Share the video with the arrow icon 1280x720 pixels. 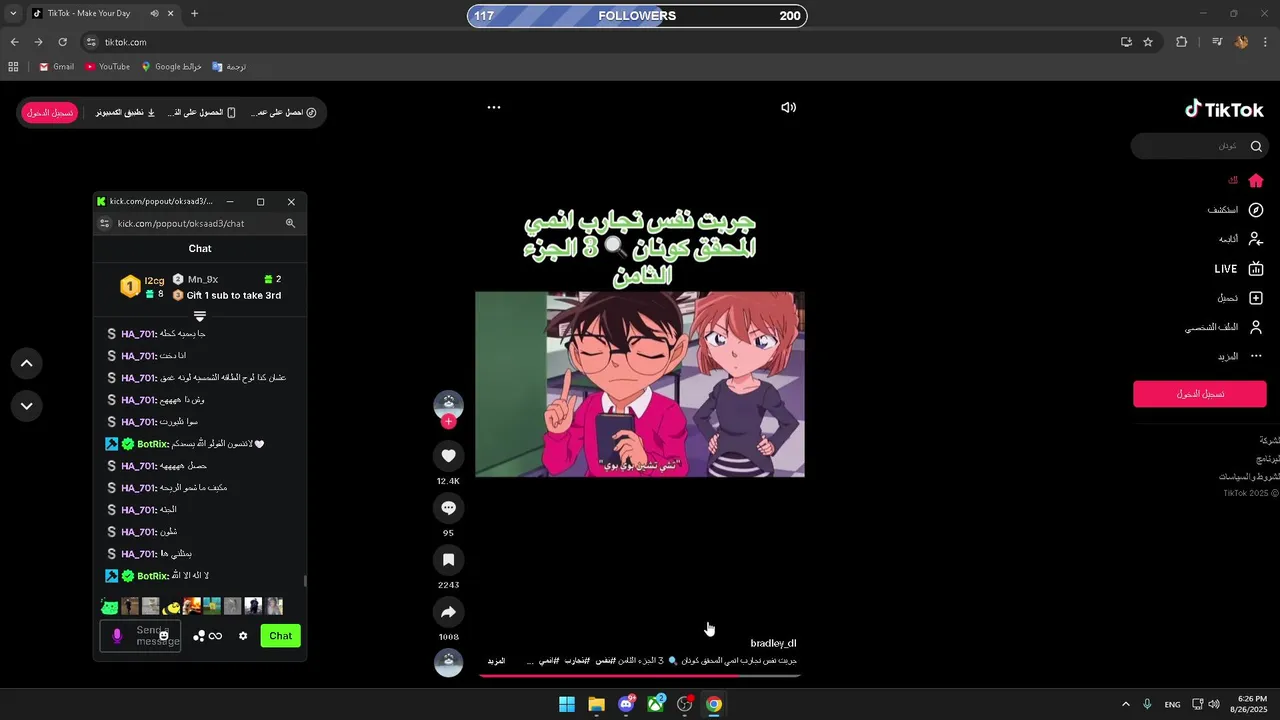tap(448, 612)
